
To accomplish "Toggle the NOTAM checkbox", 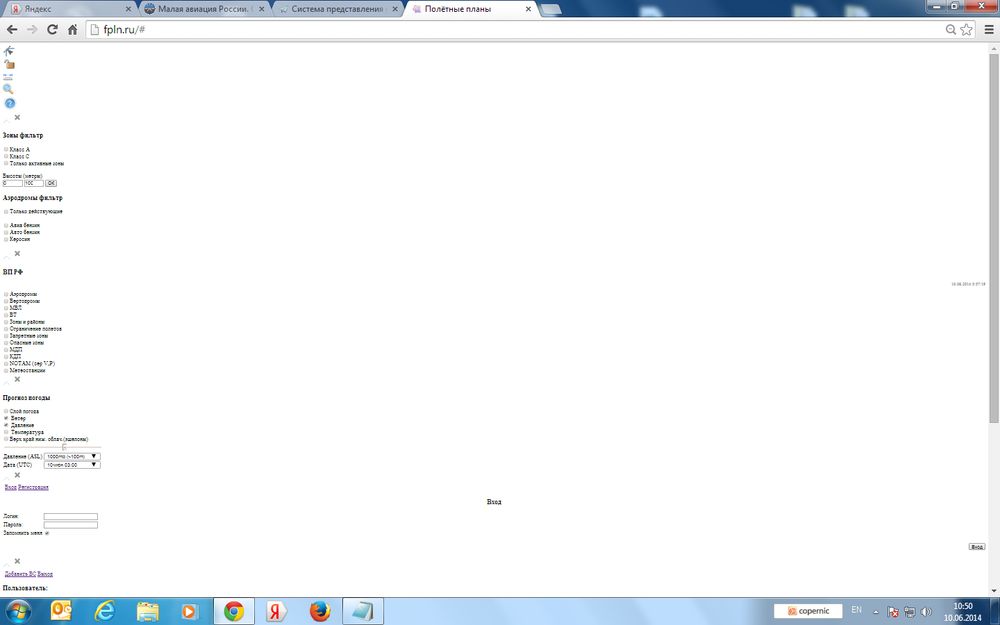I will tap(6, 363).
